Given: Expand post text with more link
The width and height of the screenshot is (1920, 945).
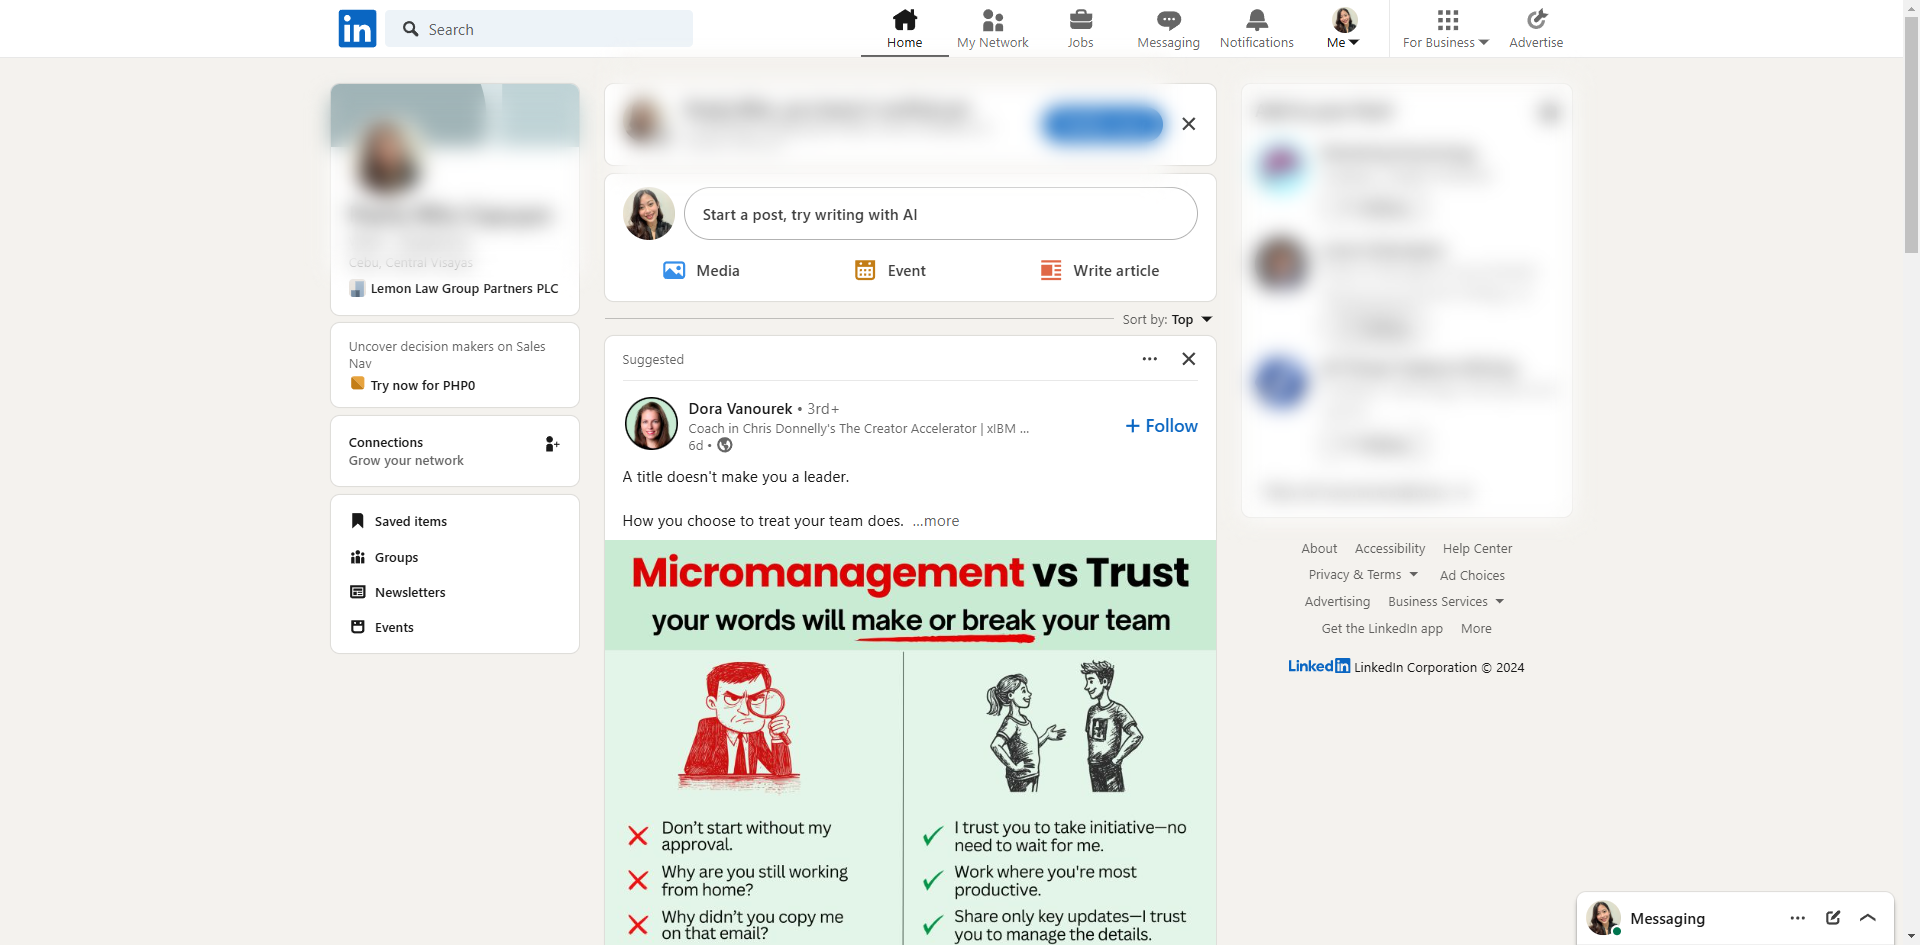Looking at the screenshot, I should click(x=936, y=521).
